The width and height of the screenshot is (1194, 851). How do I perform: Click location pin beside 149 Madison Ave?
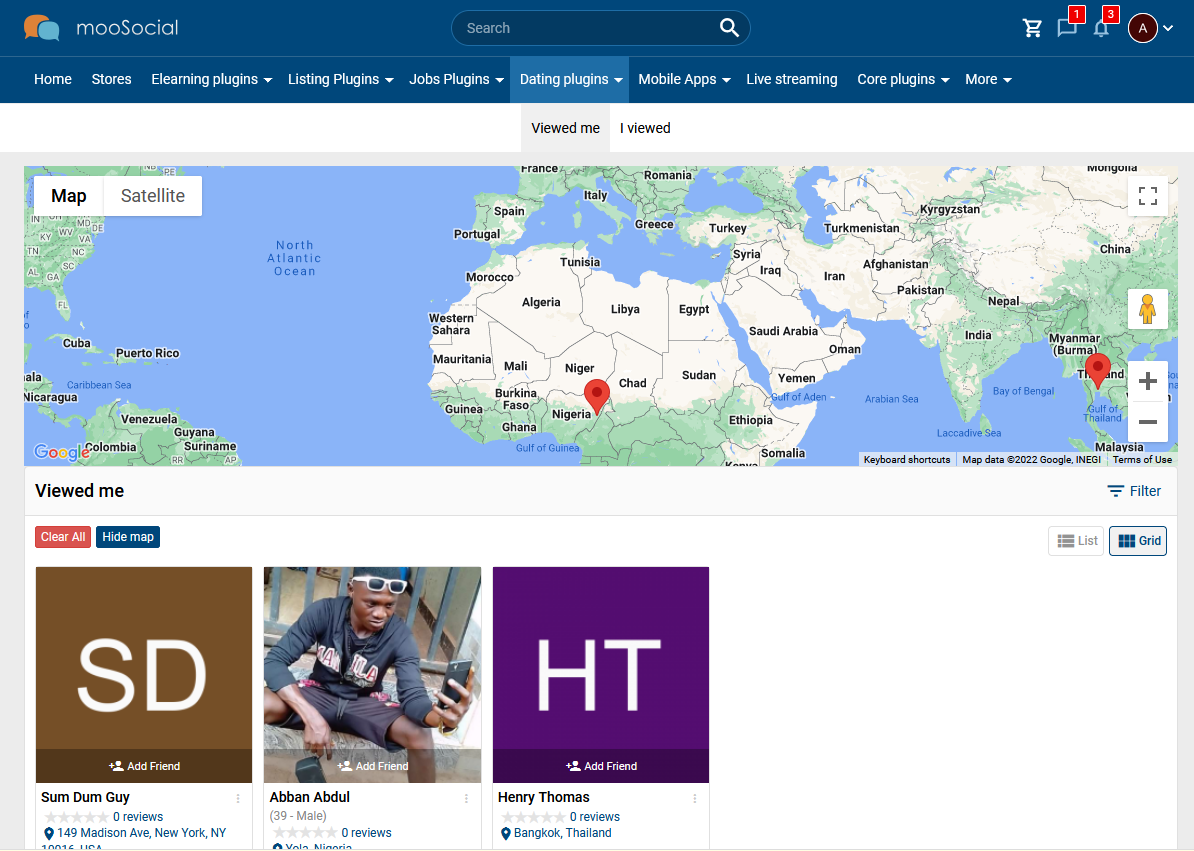pos(49,833)
